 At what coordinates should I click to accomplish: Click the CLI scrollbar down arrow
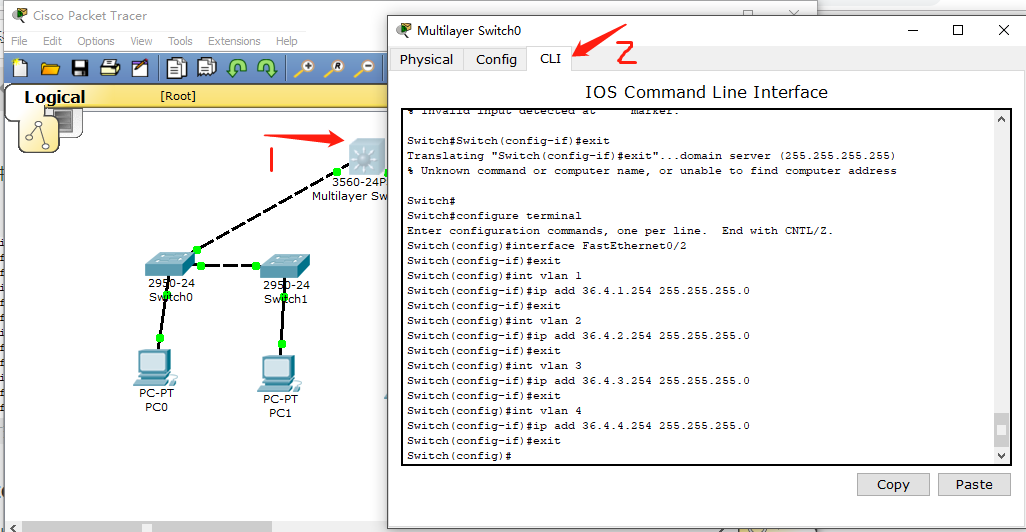1001,455
